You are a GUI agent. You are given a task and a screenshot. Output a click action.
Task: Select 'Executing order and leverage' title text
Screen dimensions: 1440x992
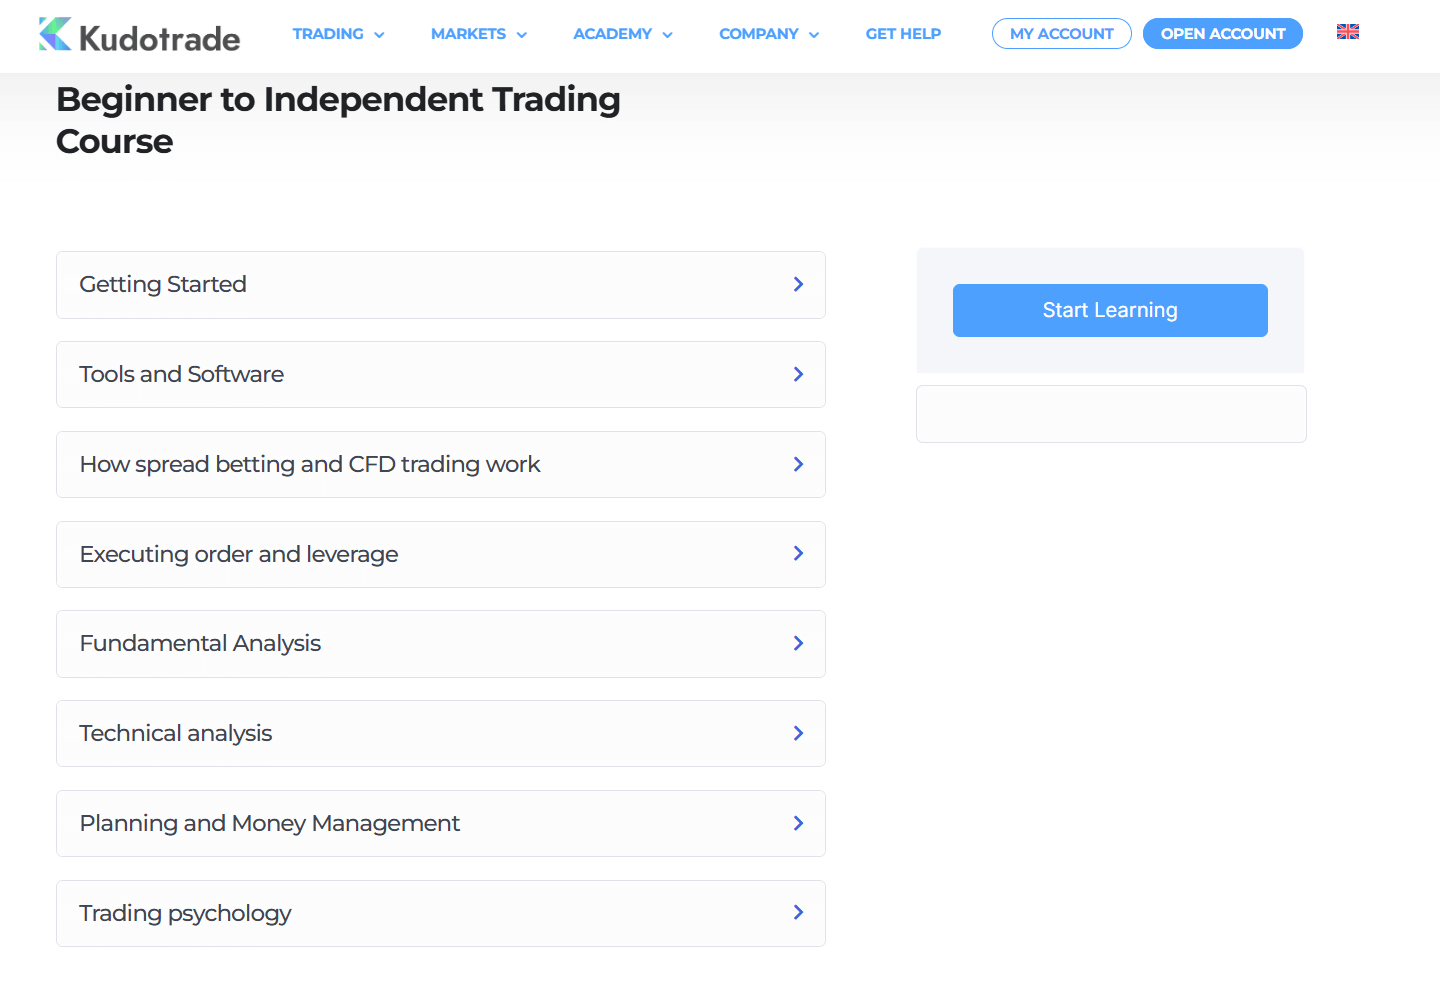tap(239, 554)
